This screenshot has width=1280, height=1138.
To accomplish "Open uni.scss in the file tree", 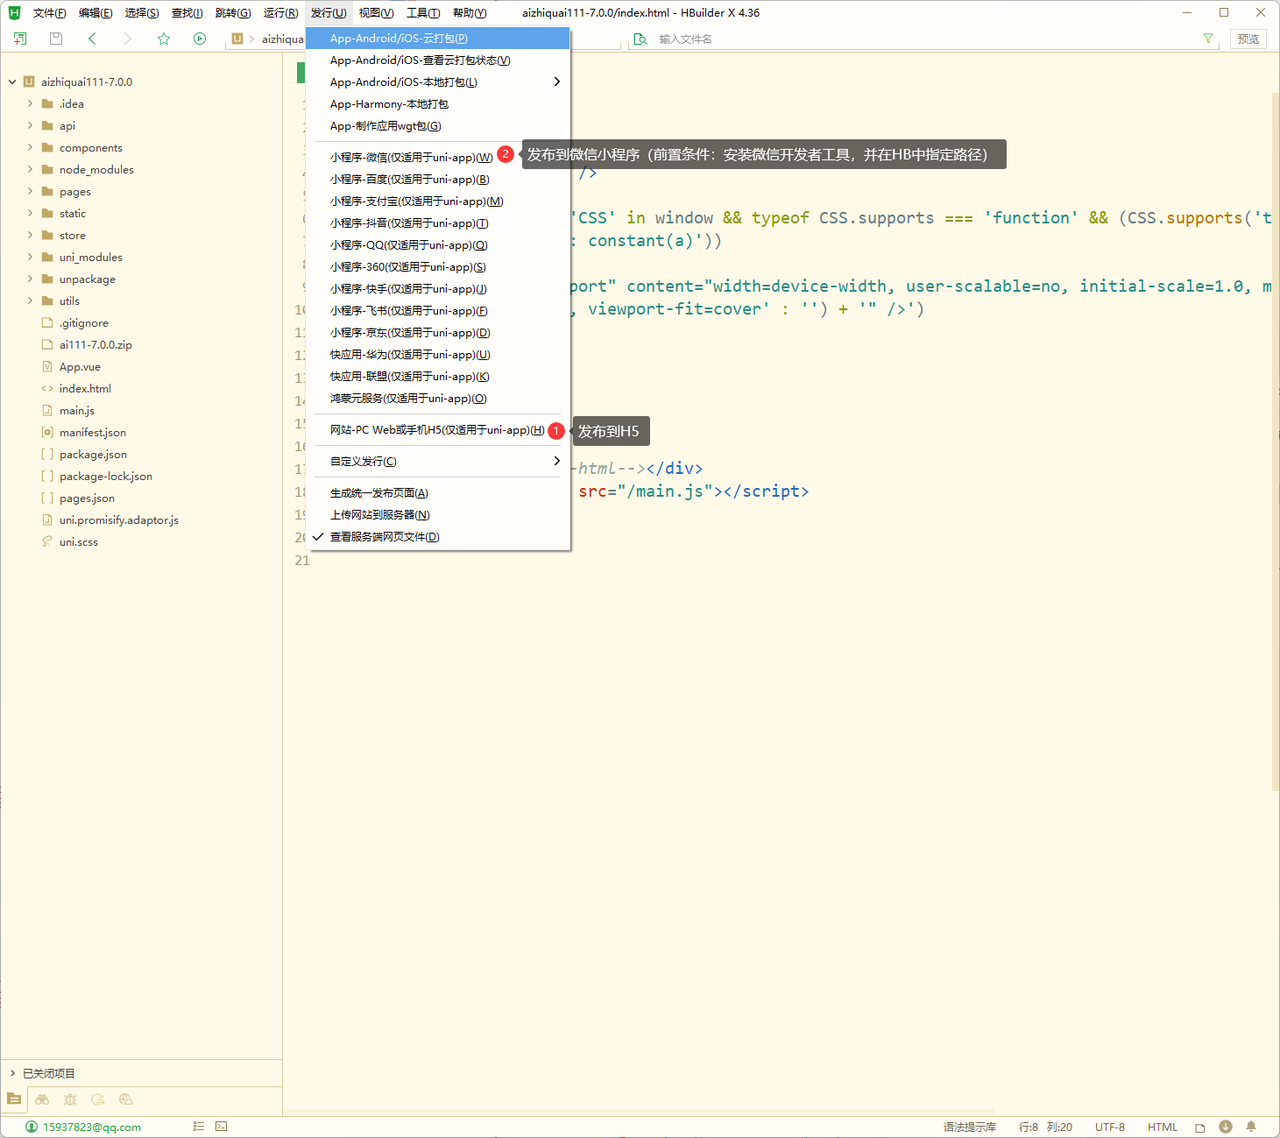I will point(78,542).
